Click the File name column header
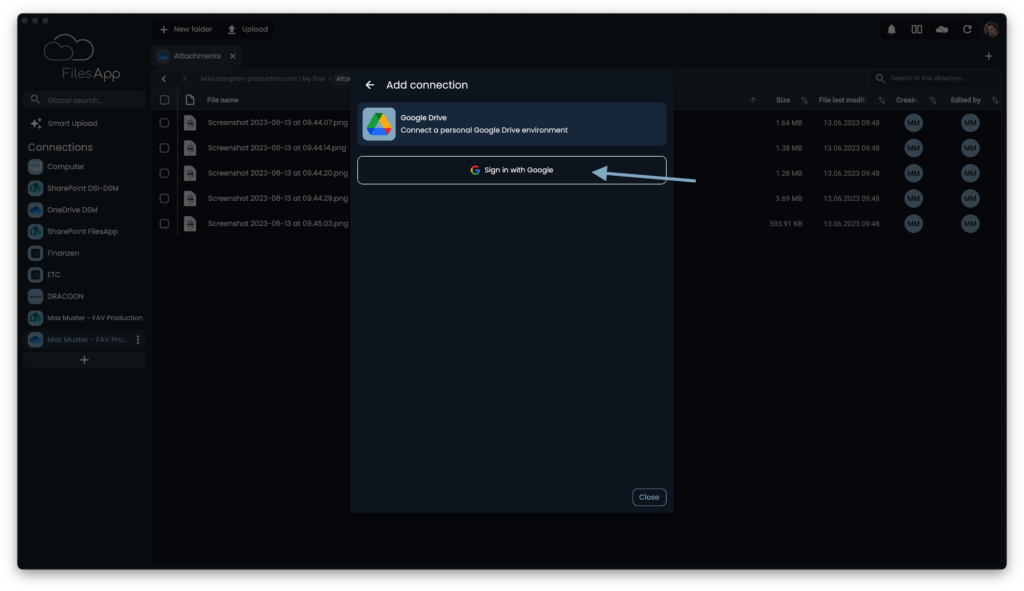 tap(223, 100)
